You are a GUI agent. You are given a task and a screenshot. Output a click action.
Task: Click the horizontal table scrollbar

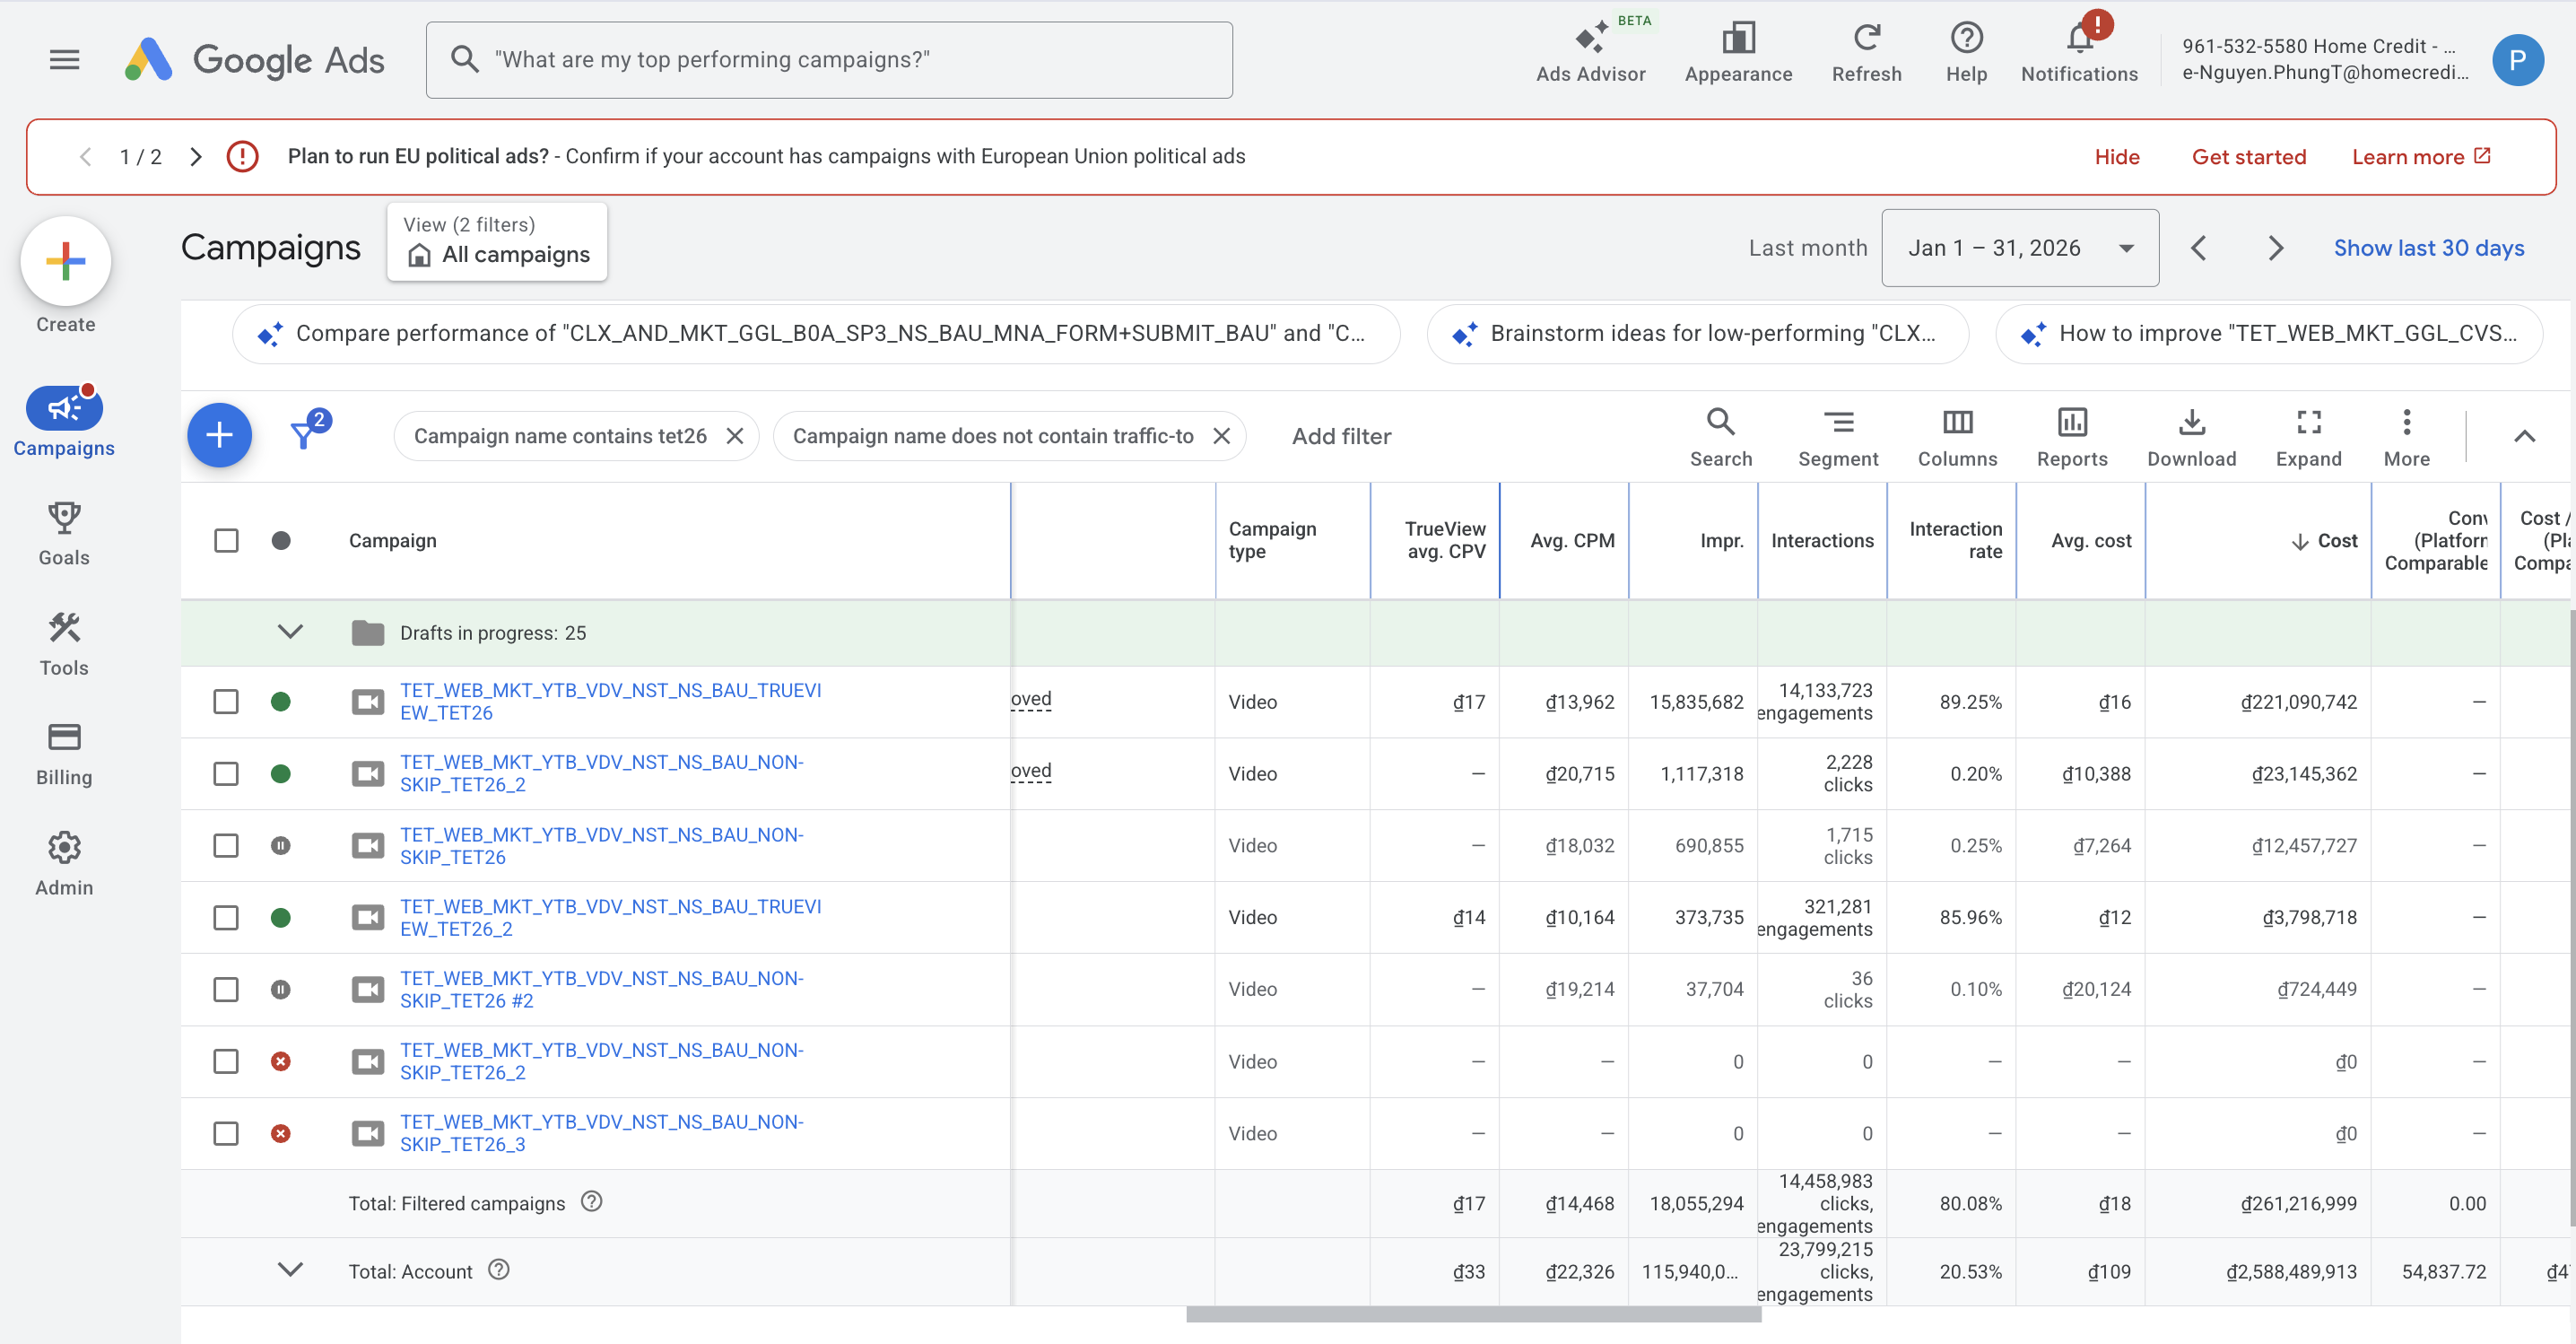click(x=1473, y=1314)
